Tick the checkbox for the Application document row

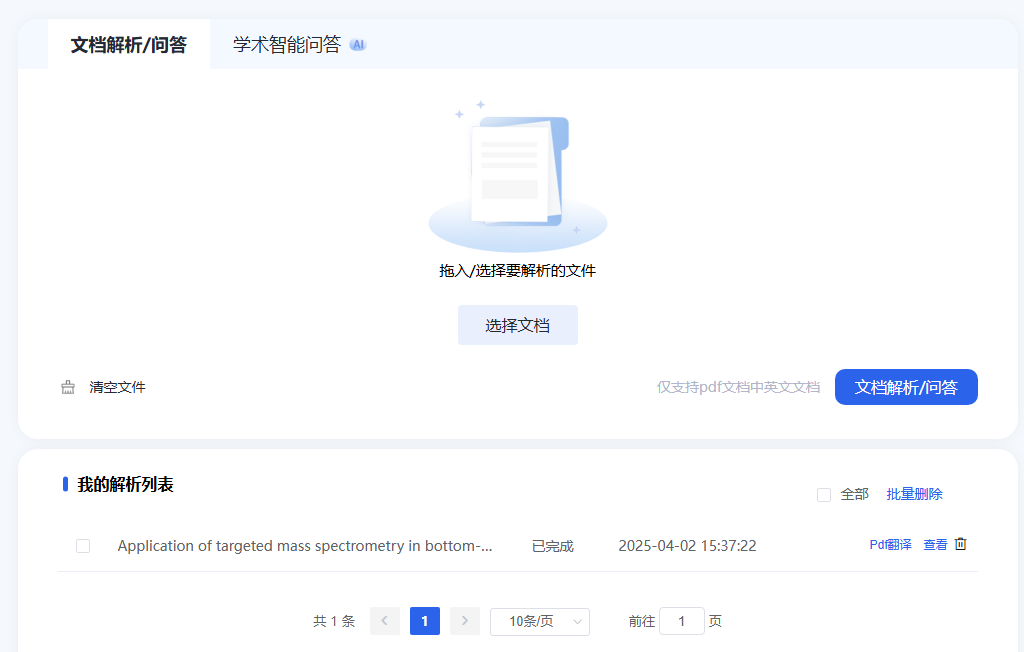(83, 546)
